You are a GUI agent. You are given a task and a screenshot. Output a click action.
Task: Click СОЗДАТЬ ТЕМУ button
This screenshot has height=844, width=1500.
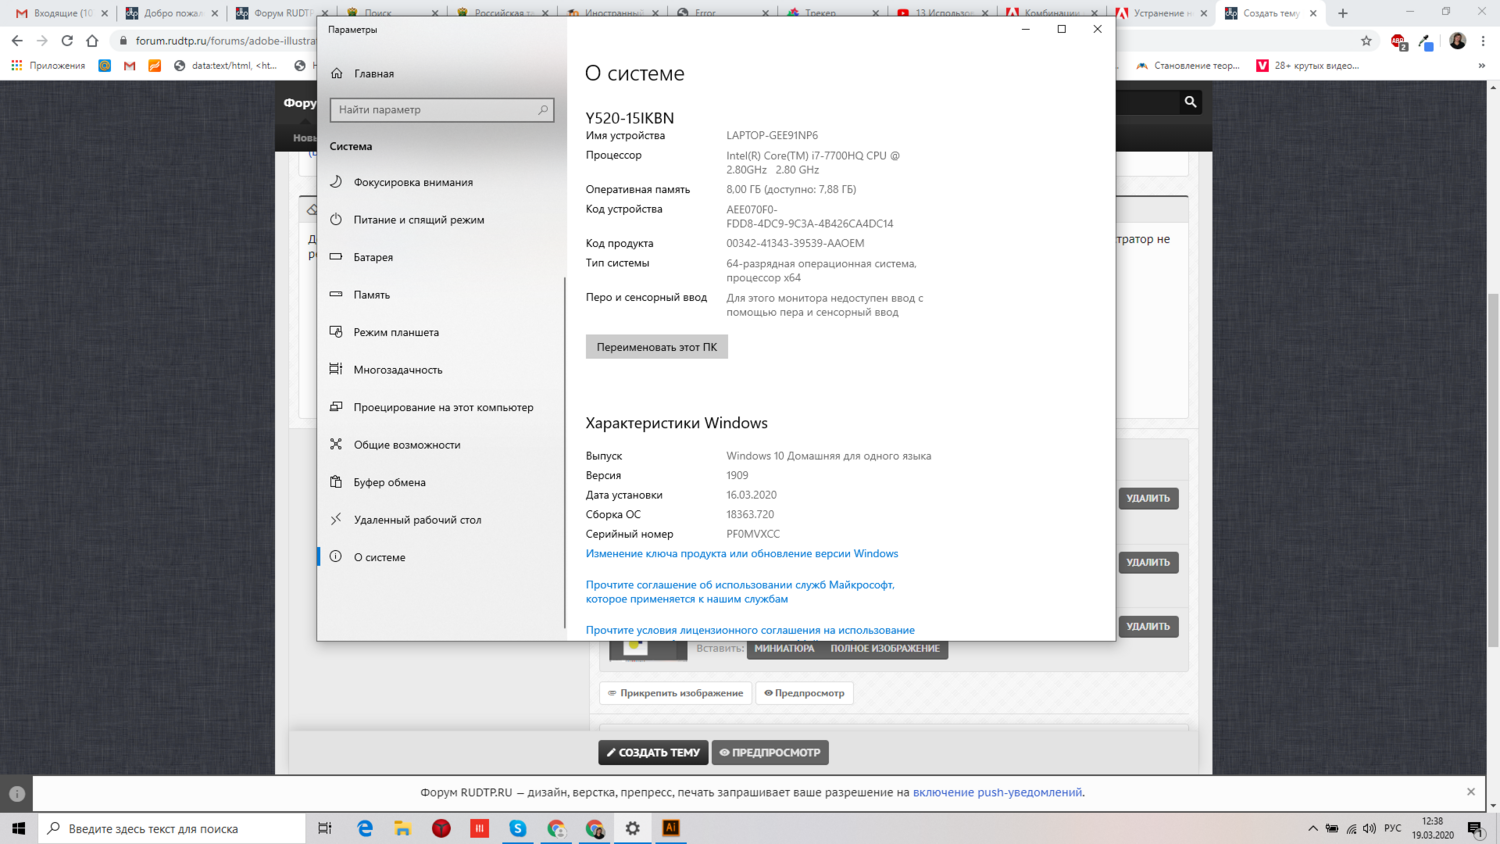click(x=653, y=753)
